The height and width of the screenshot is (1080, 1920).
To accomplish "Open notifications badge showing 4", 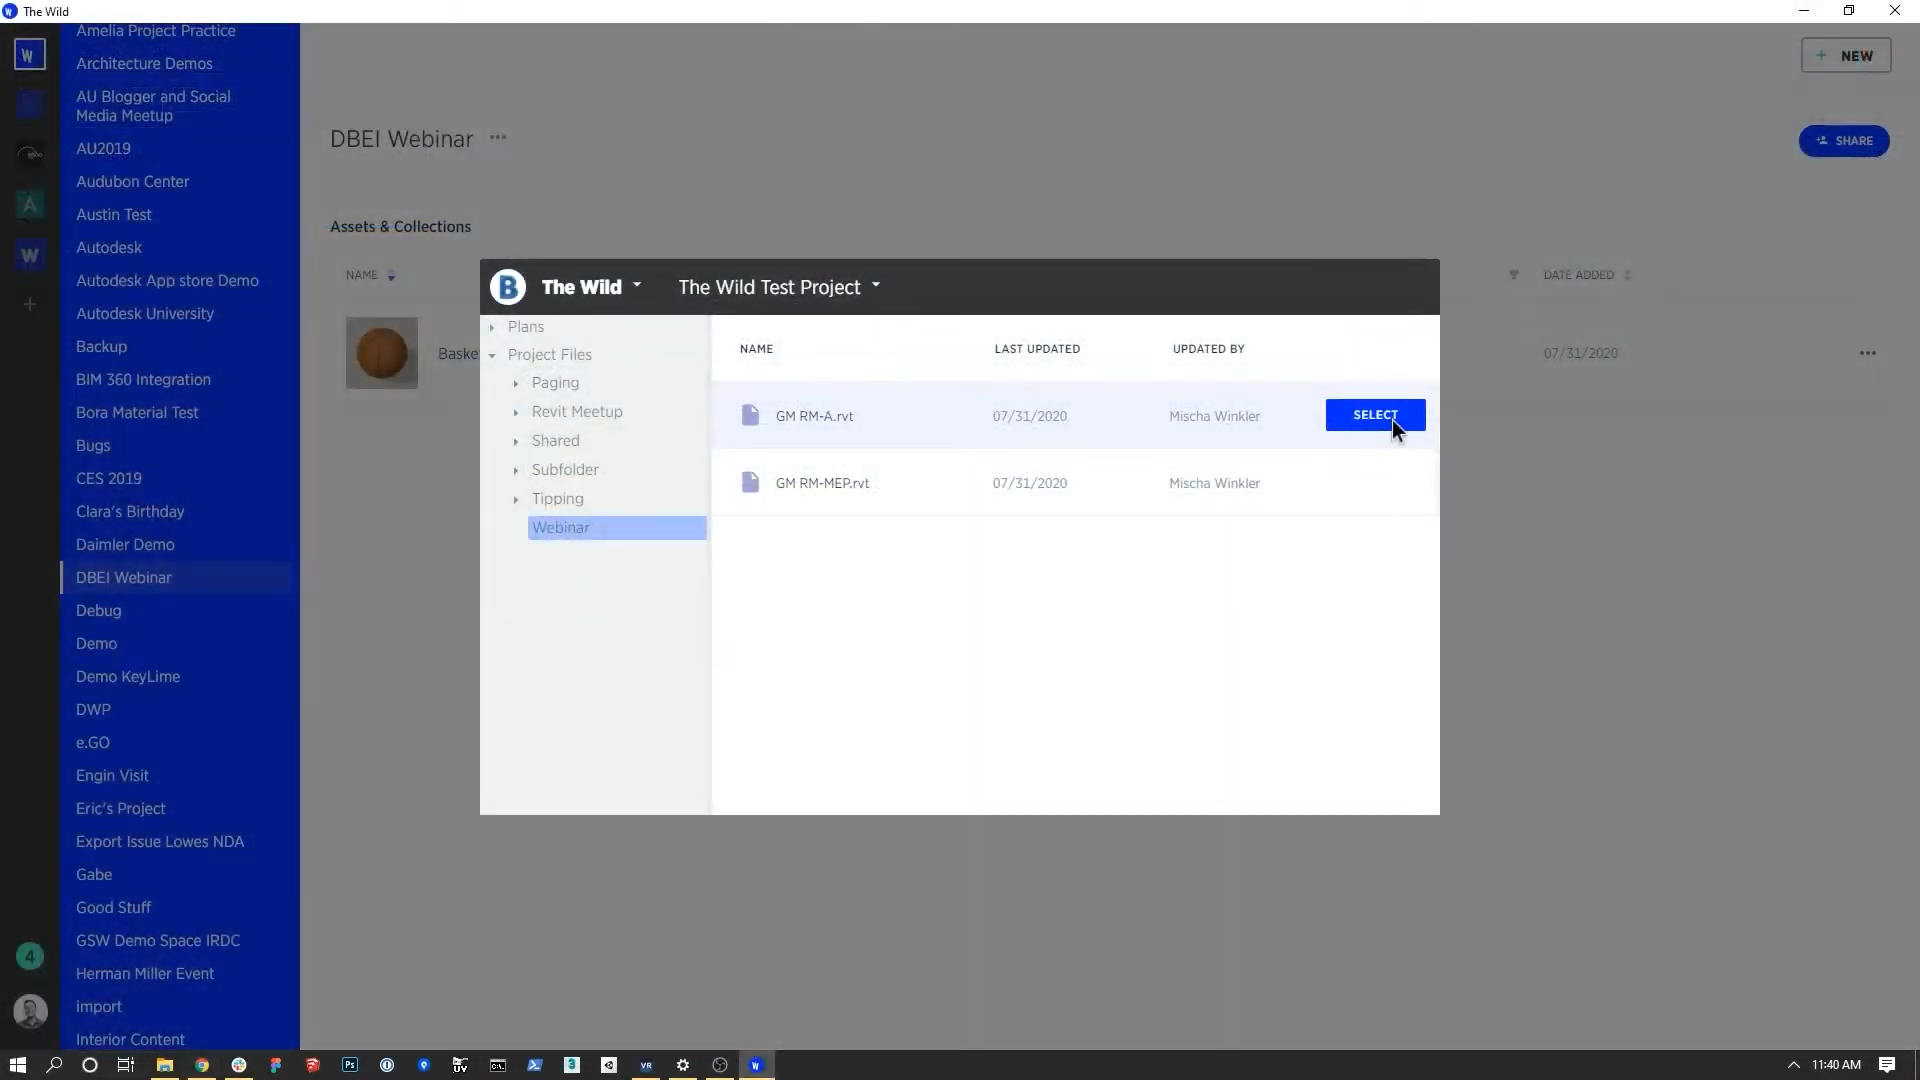I will [x=30, y=957].
